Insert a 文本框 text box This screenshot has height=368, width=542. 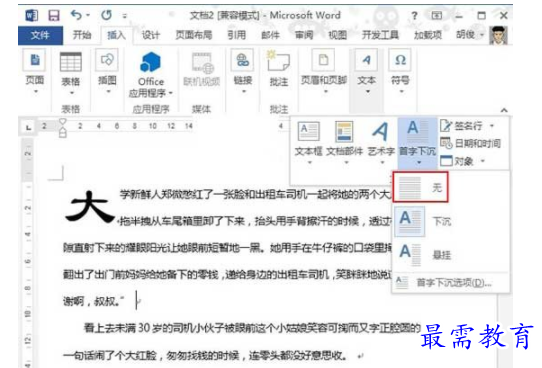[308, 143]
